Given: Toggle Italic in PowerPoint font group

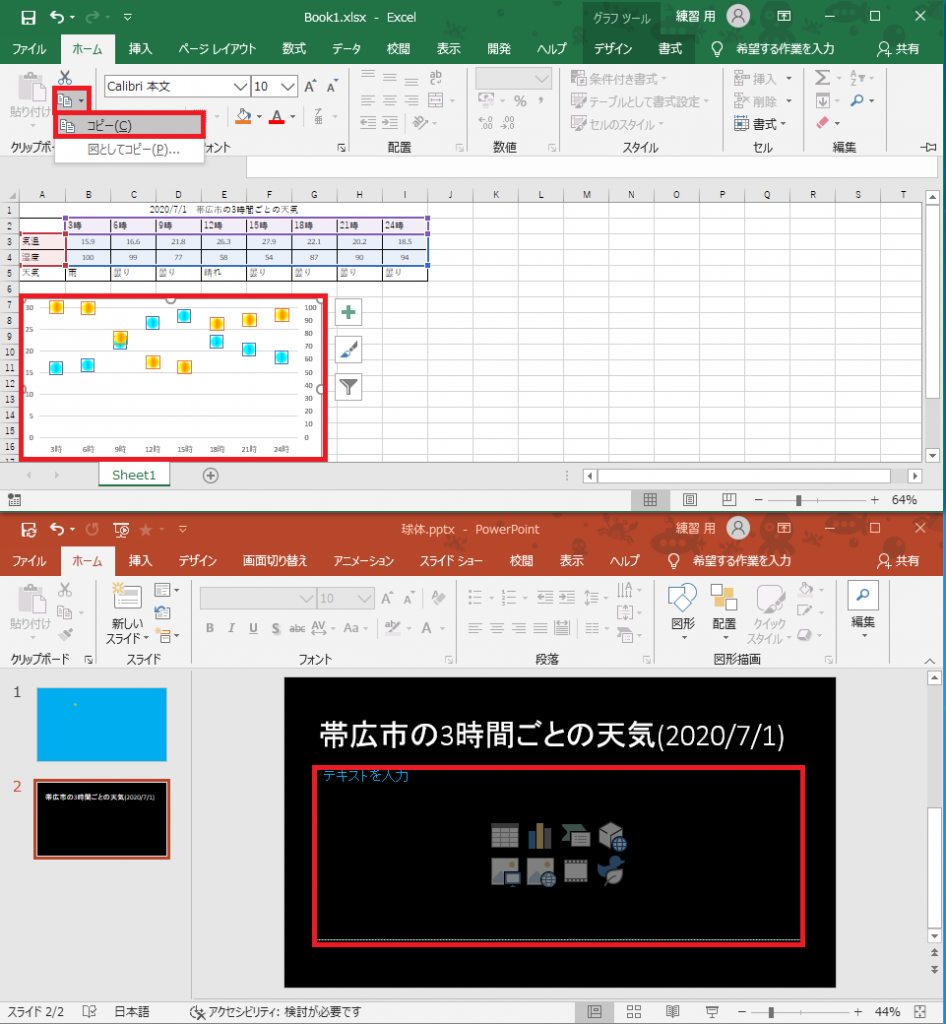Looking at the screenshot, I should point(231,628).
